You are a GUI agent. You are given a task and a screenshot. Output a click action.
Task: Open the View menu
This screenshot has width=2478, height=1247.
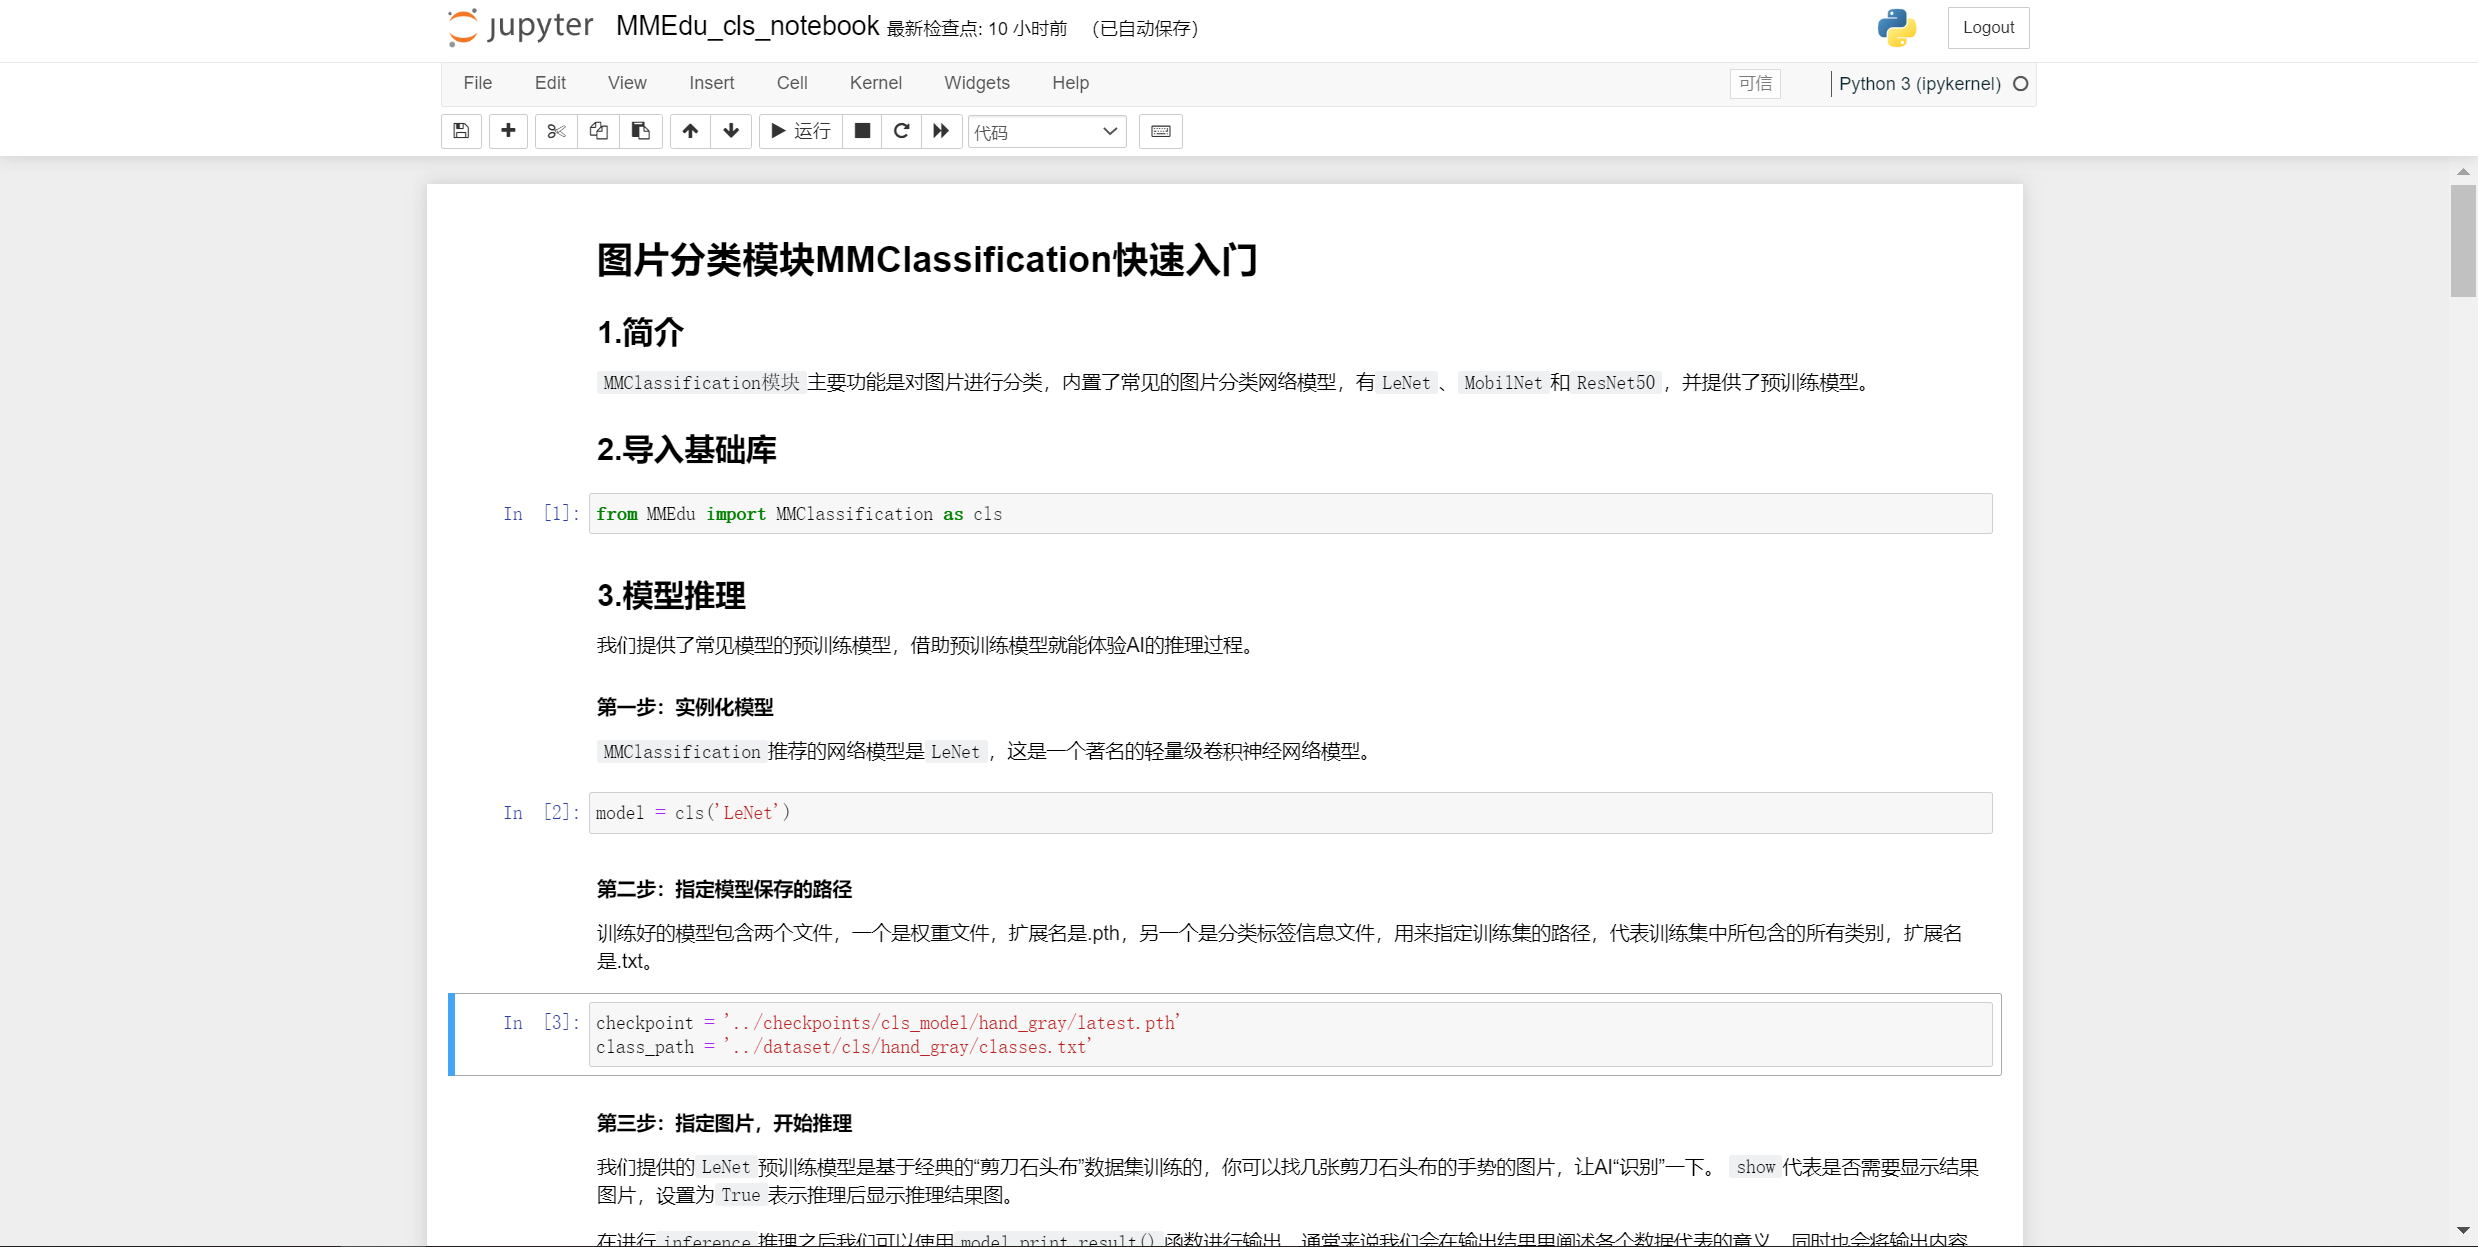click(627, 83)
